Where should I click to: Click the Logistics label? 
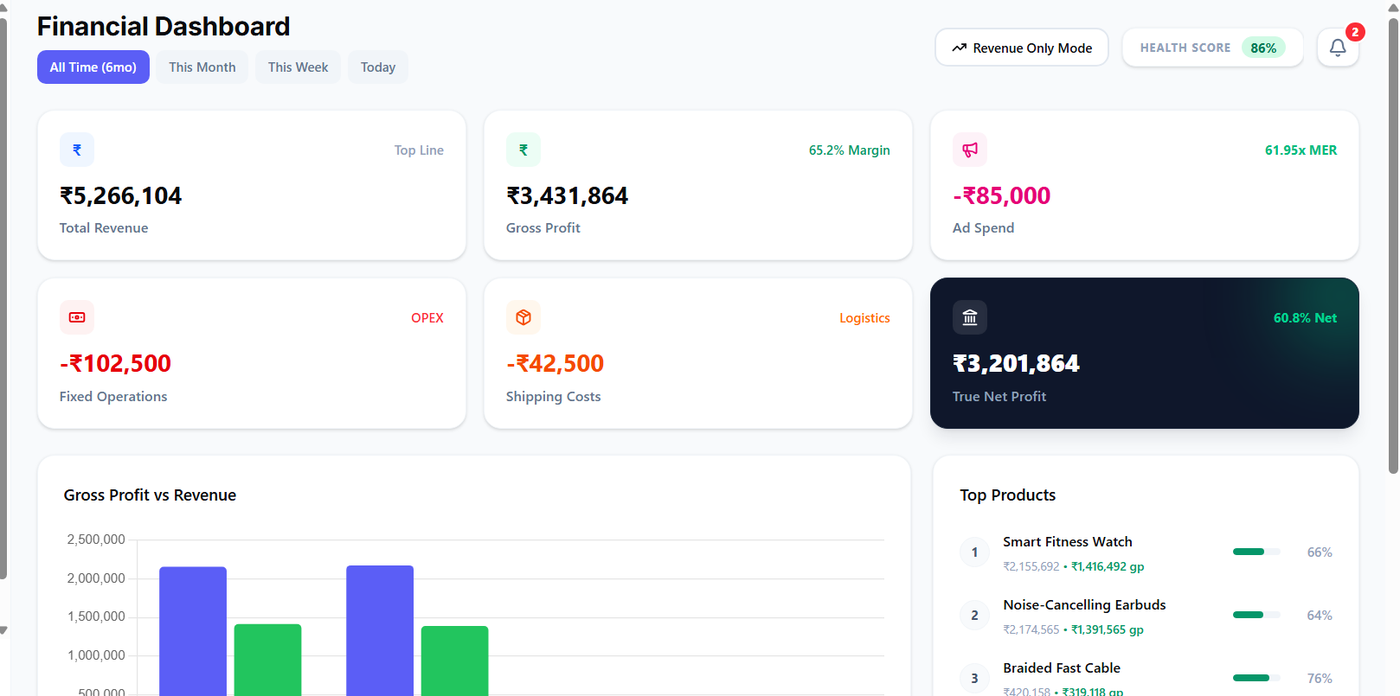tap(864, 318)
